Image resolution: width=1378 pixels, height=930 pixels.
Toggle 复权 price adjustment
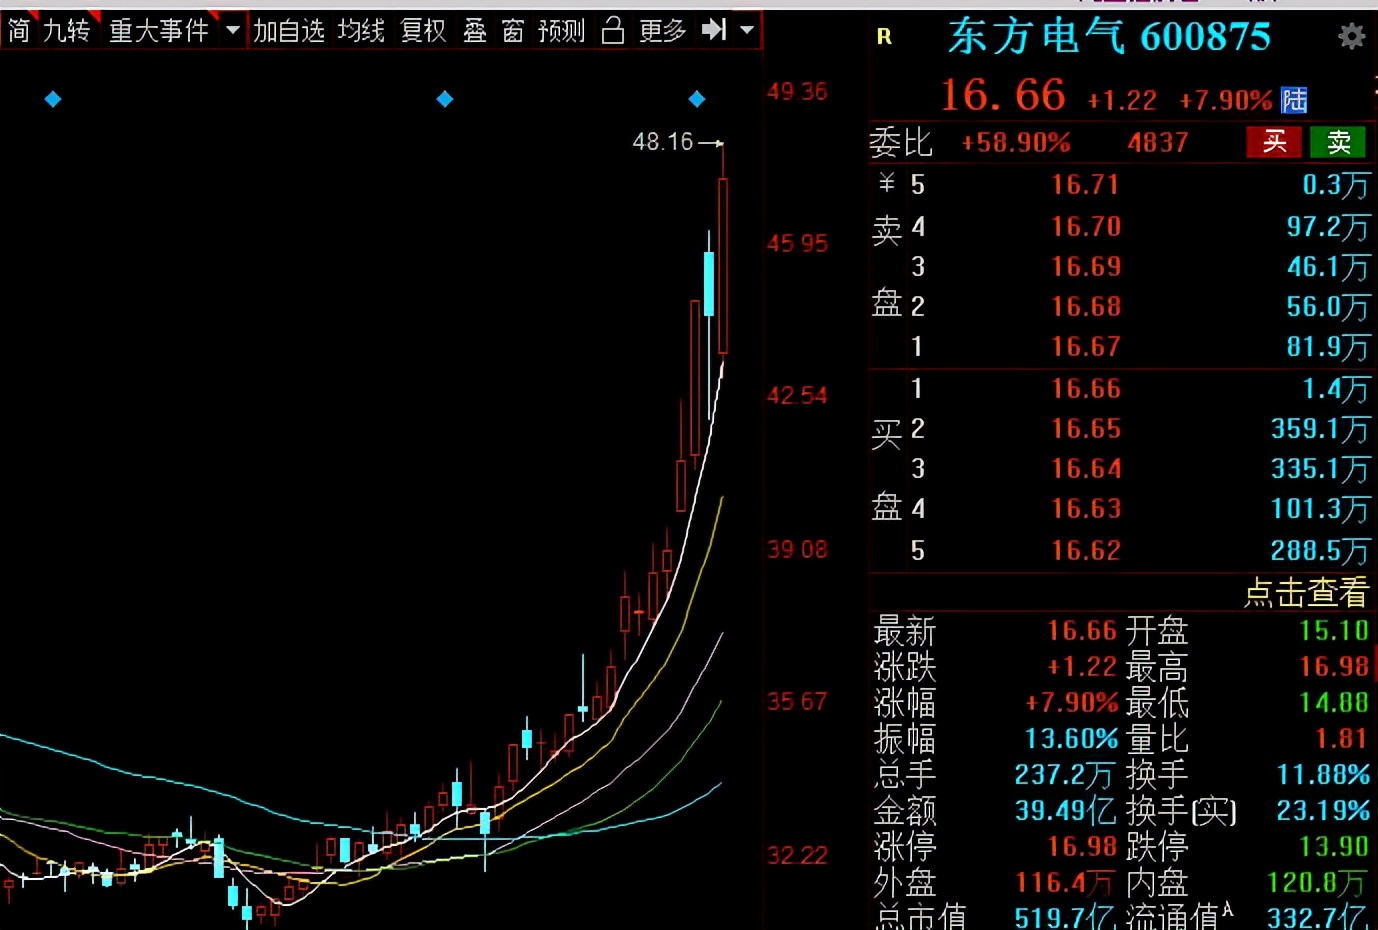coord(423,31)
